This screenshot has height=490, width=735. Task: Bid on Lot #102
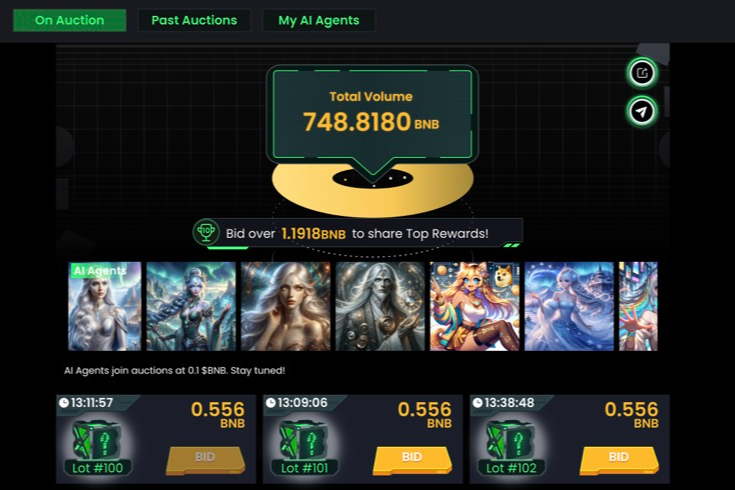click(x=619, y=460)
